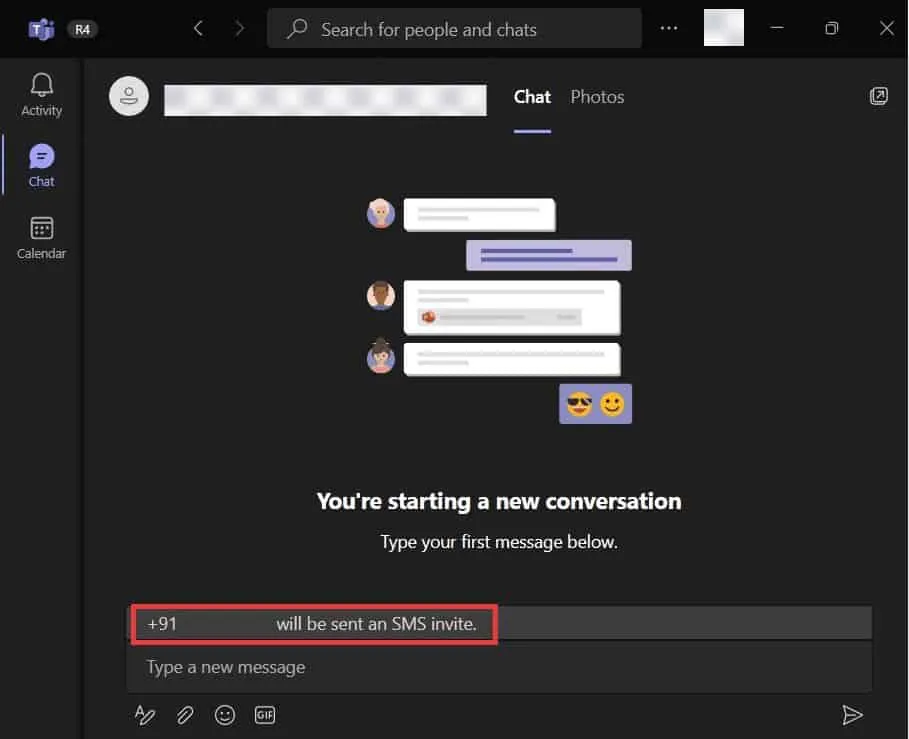Click the Teams logo icon
The width and height of the screenshot is (909, 739).
coord(41,29)
